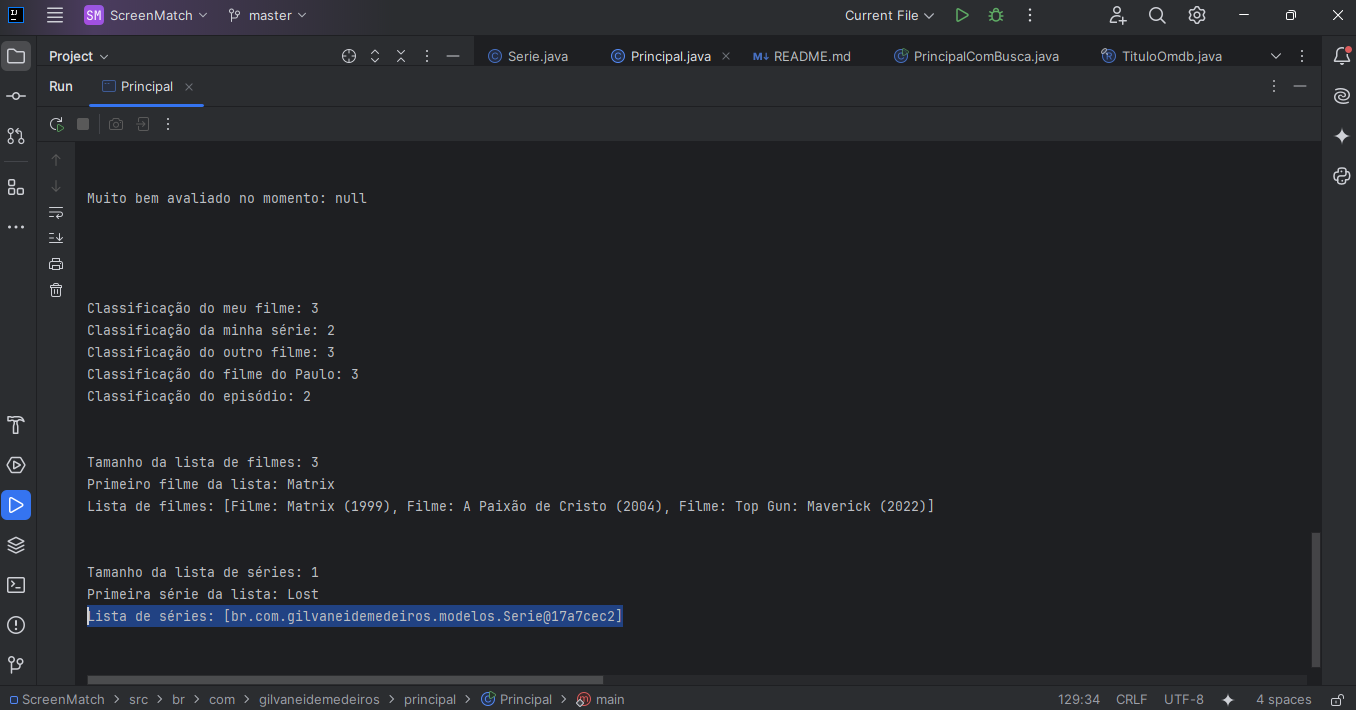Expand the Project view dropdown

point(79,56)
